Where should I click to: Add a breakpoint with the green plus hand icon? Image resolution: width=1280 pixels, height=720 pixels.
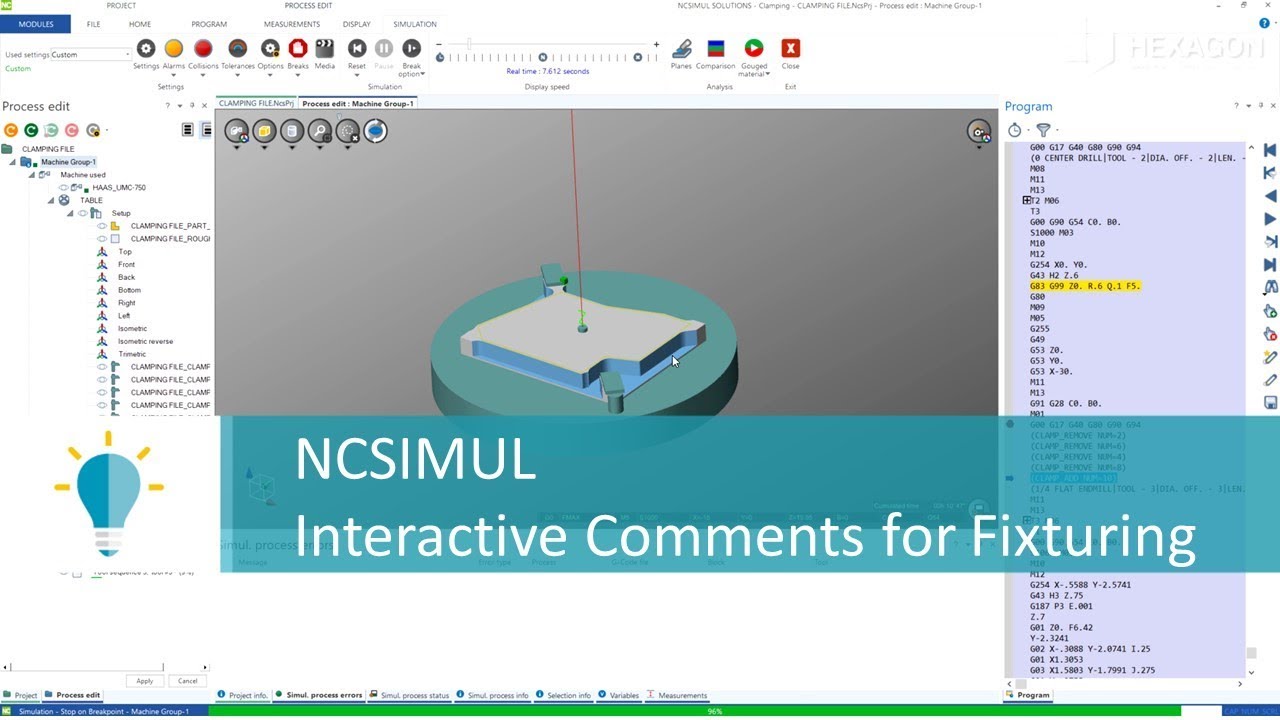click(x=1270, y=311)
